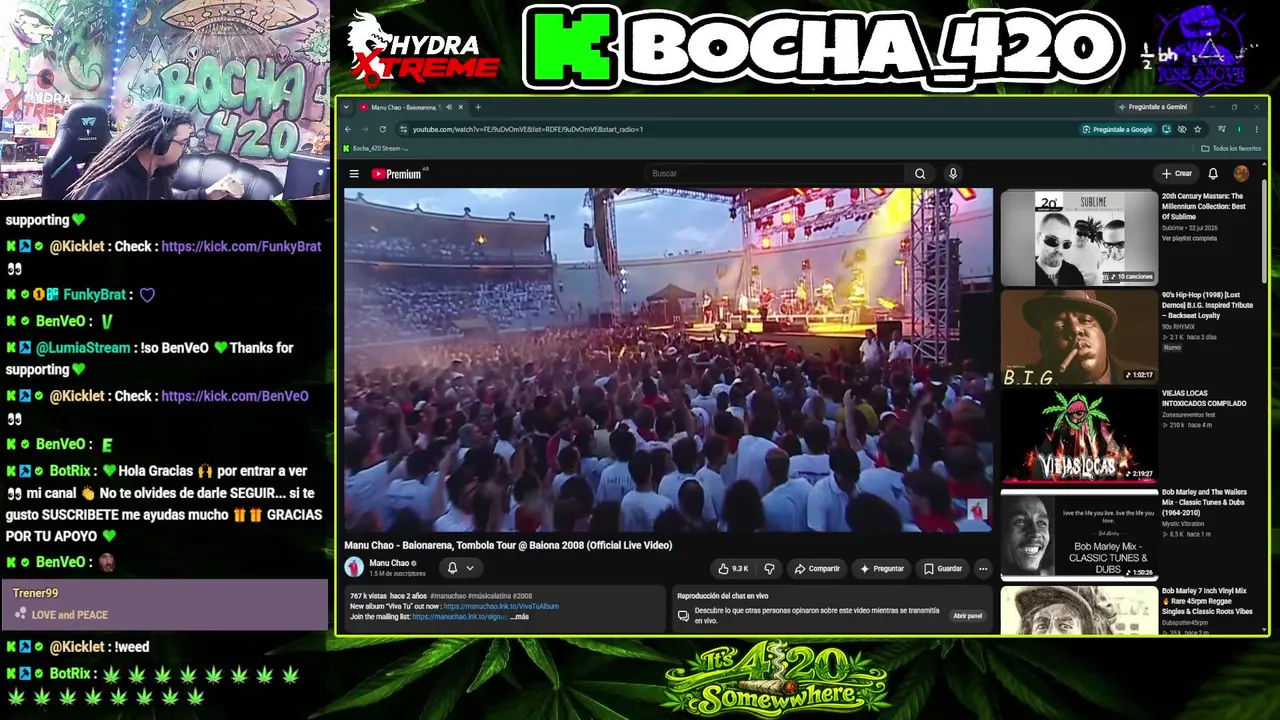Click the YouTube page vertical scrollbar

(1265, 232)
